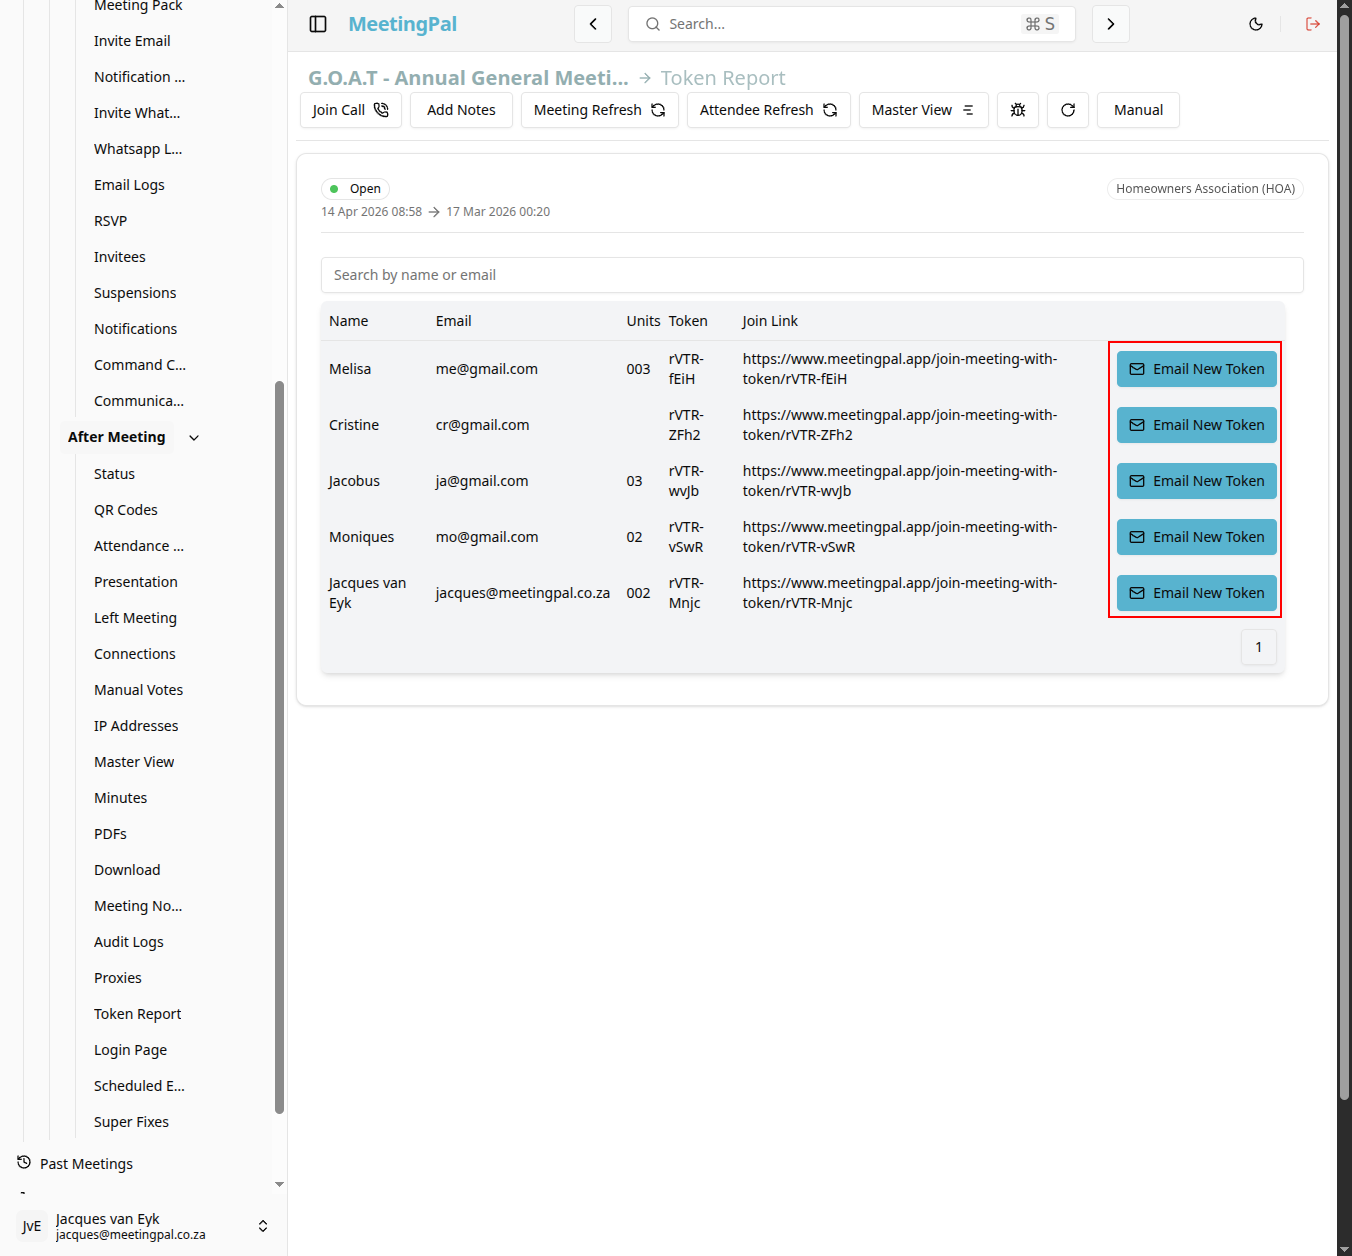This screenshot has height=1256, width=1352.
Task: Click Join Call phone button
Action: 351,110
